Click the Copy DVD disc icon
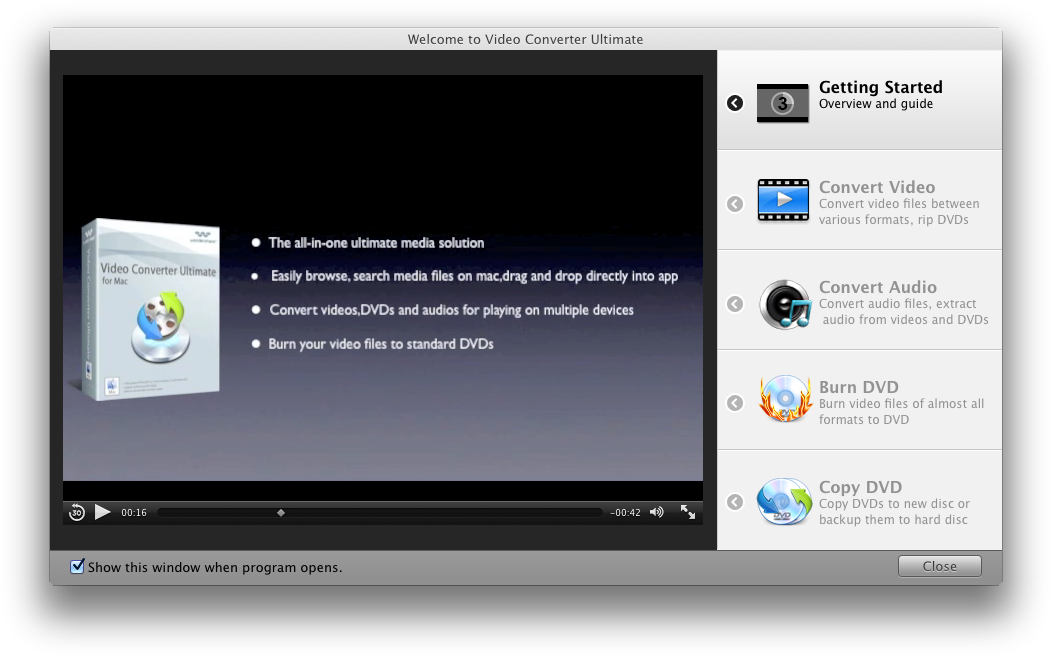The image size is (1051, 656). point(784,502)
